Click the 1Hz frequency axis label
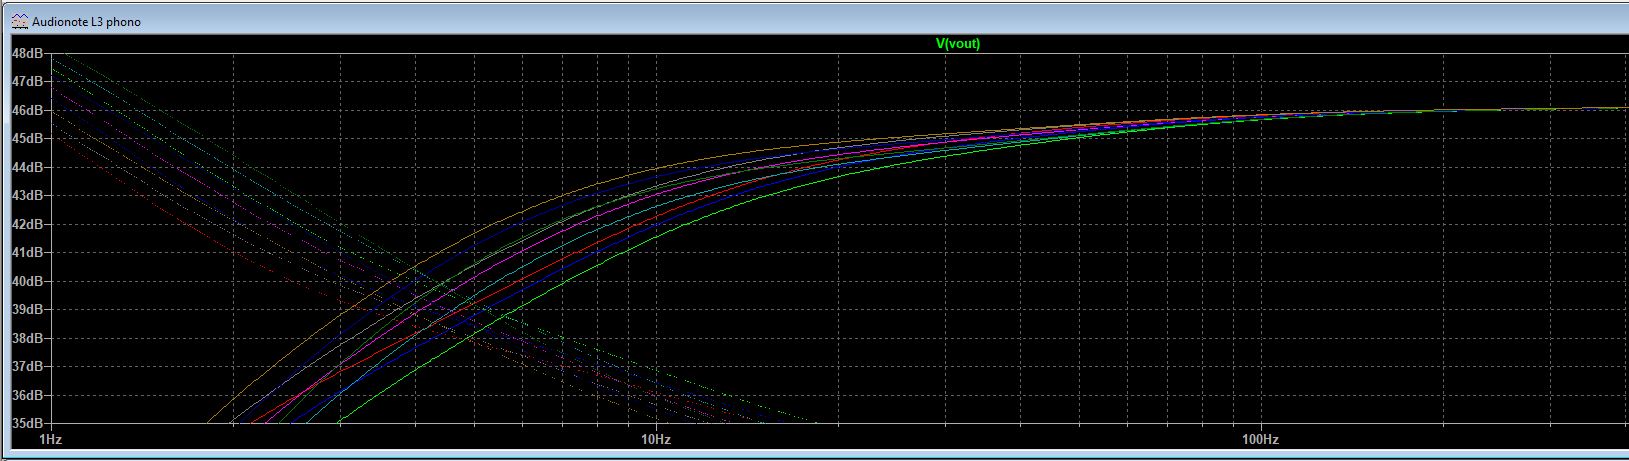Image resolution: width=1629 pixels, height=461 pixels. pyautogui.click(x=50, y=440)
